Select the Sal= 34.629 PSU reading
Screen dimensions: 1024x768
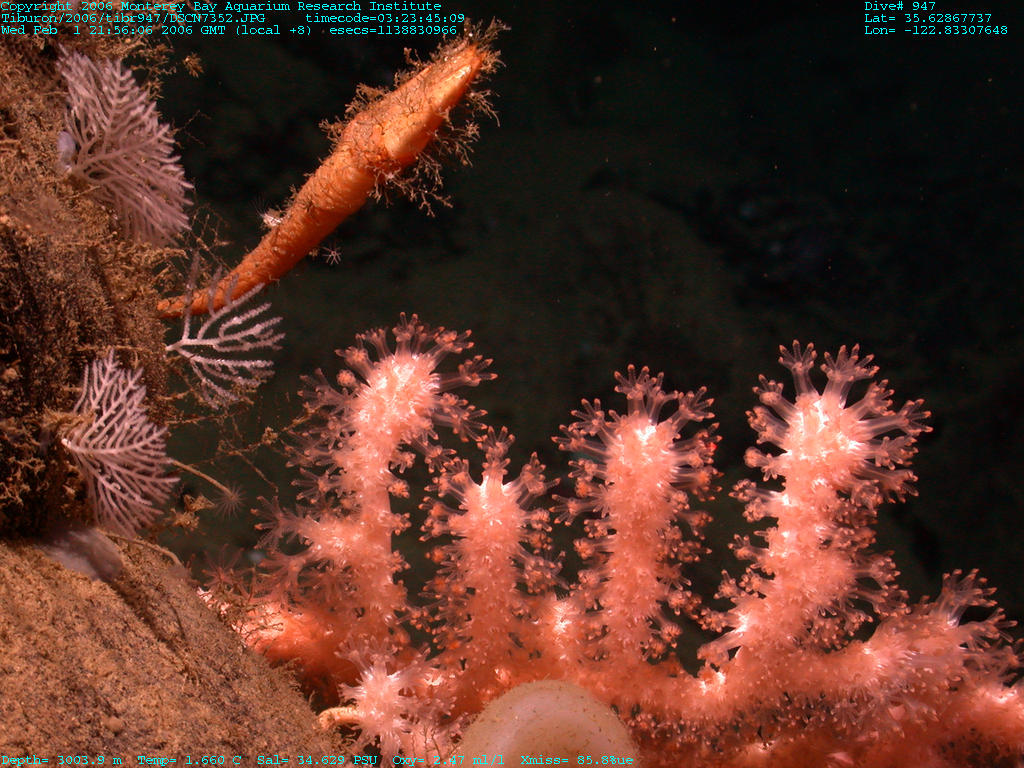[x=317, y=760]
